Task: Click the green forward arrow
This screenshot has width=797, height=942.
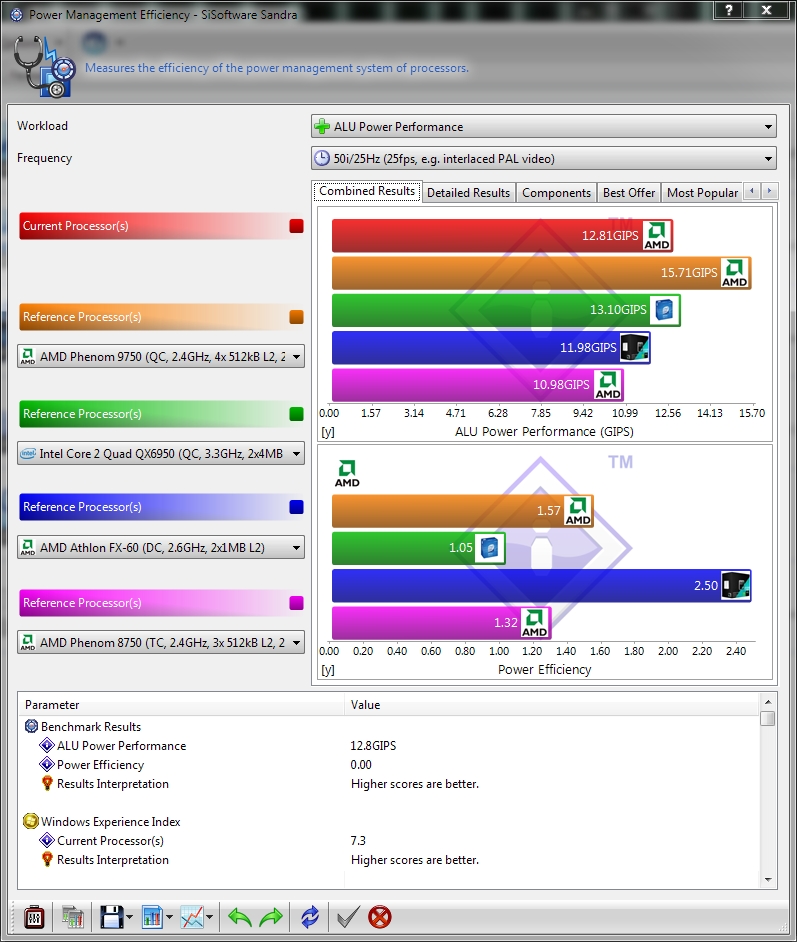Action: (271, 917)
